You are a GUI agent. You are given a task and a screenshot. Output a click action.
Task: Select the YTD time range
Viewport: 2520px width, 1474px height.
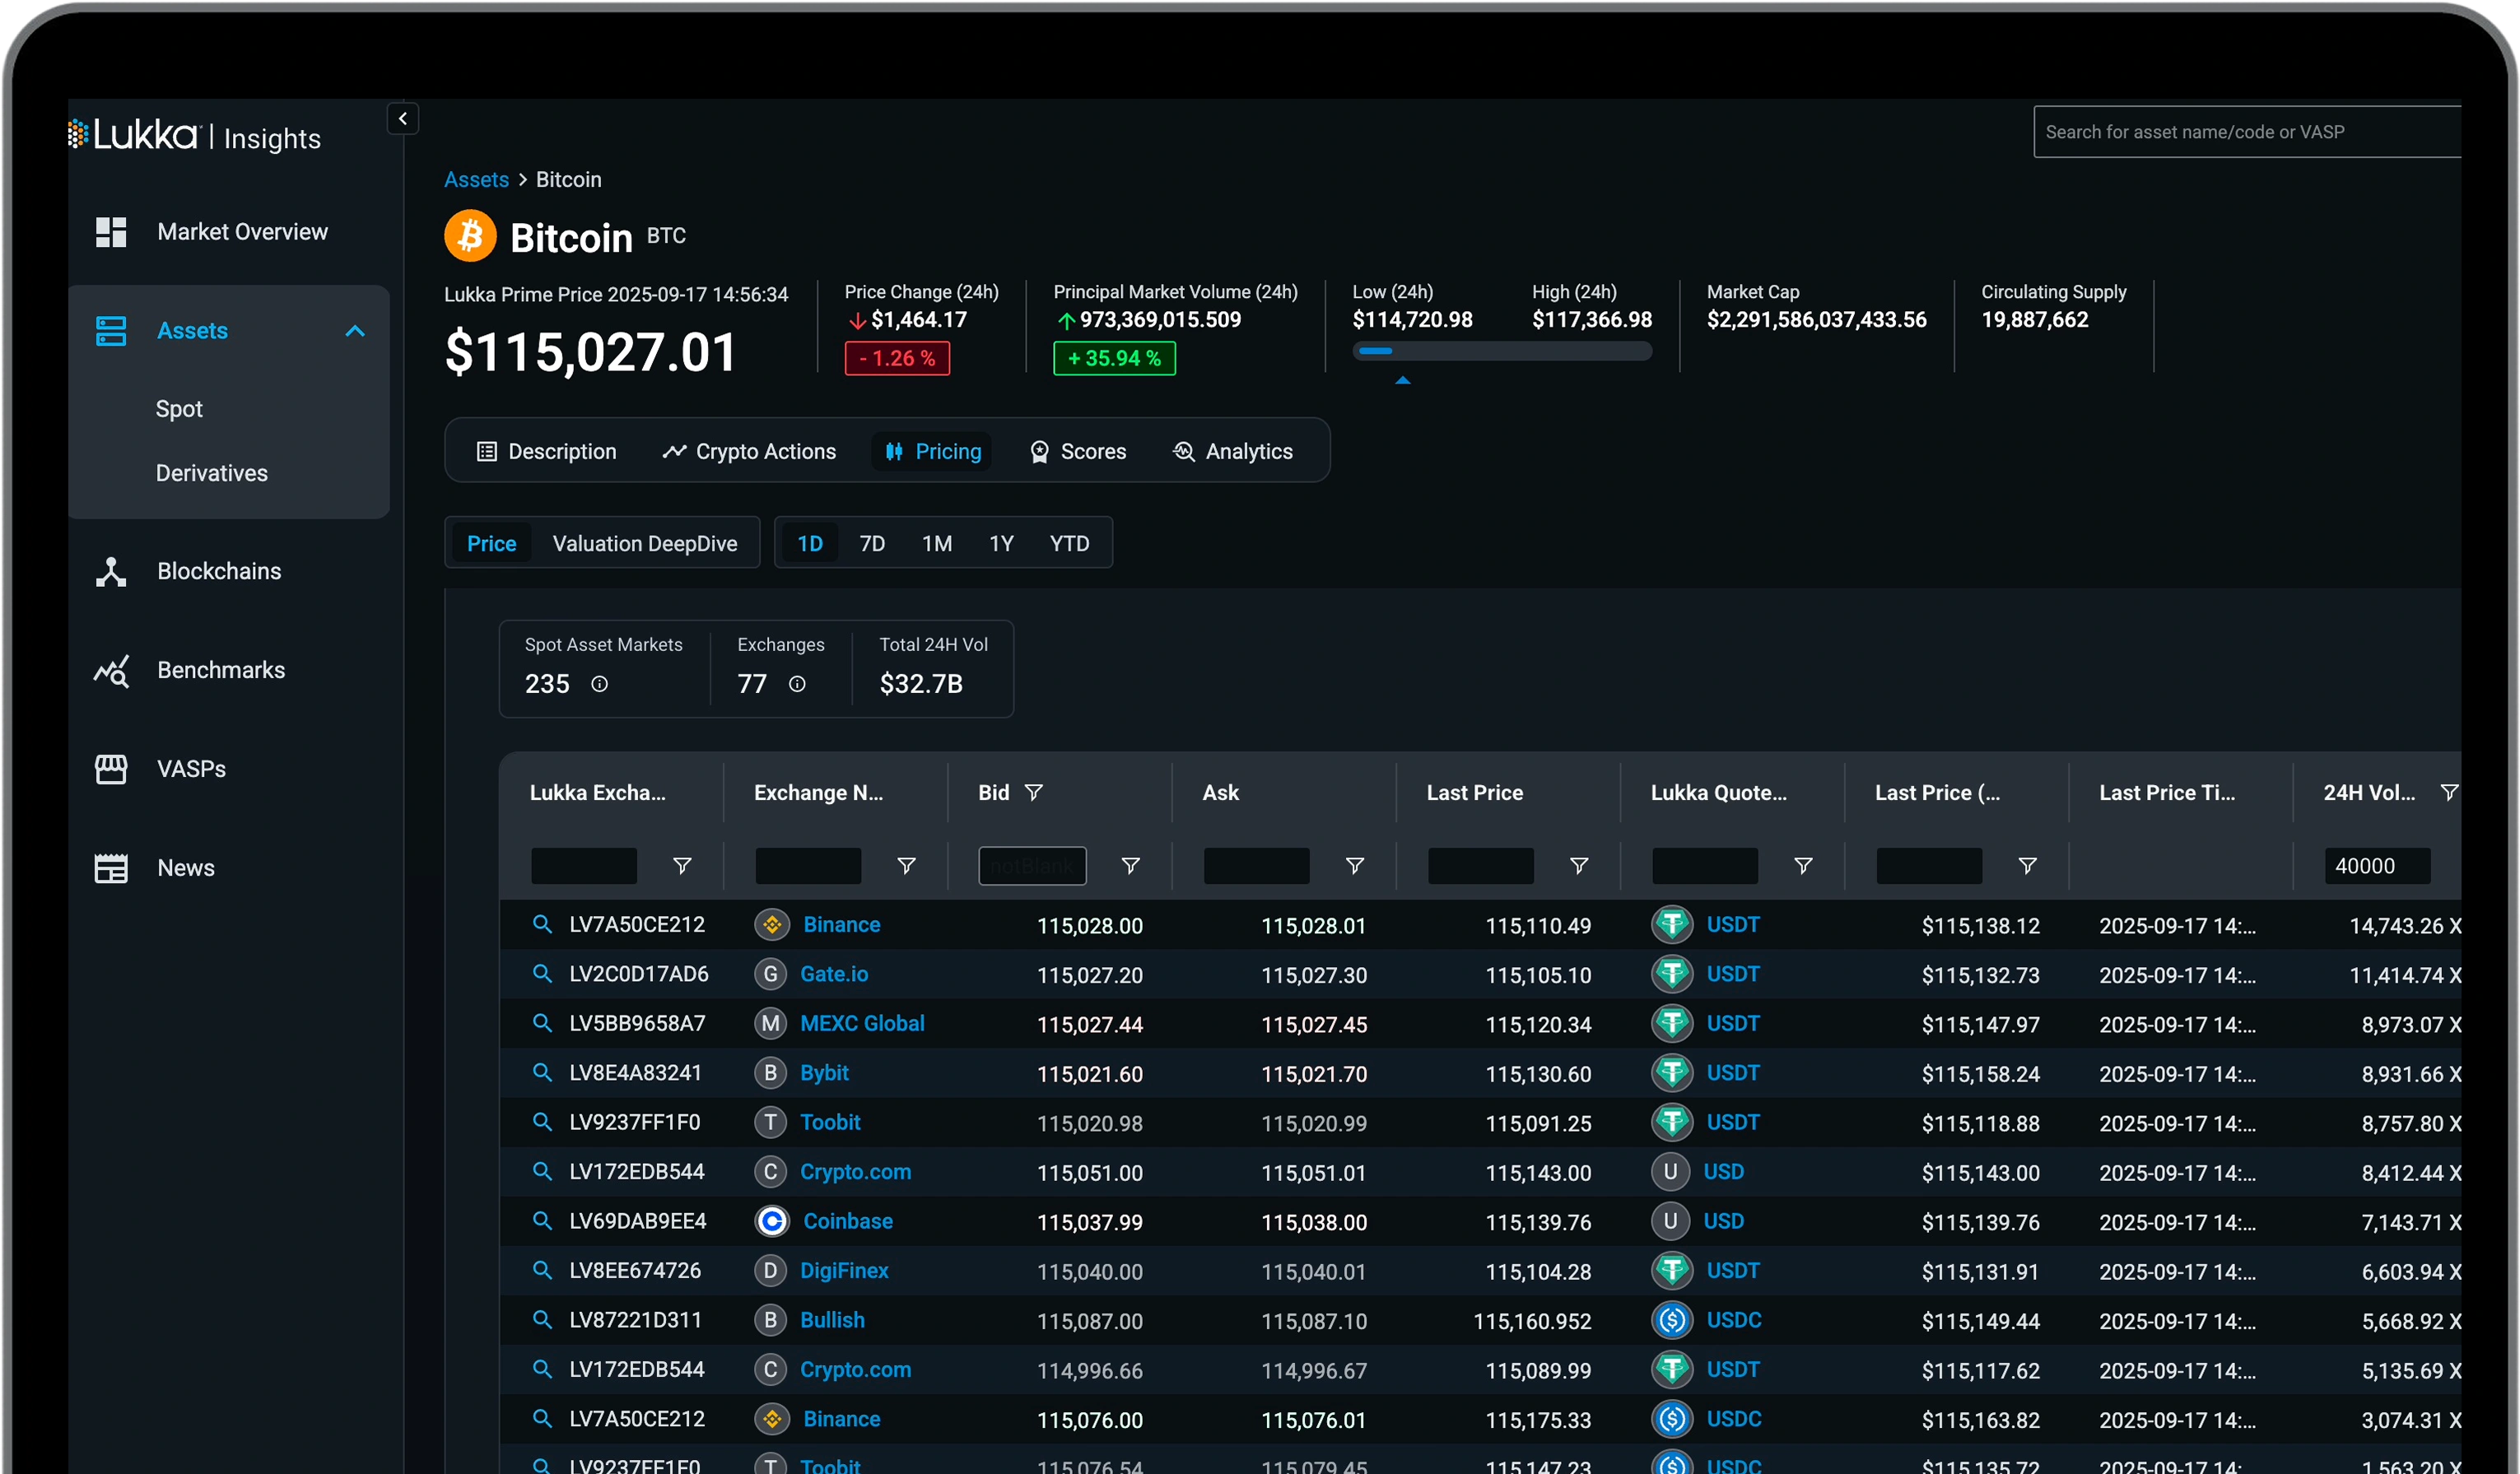[1069, 543]
